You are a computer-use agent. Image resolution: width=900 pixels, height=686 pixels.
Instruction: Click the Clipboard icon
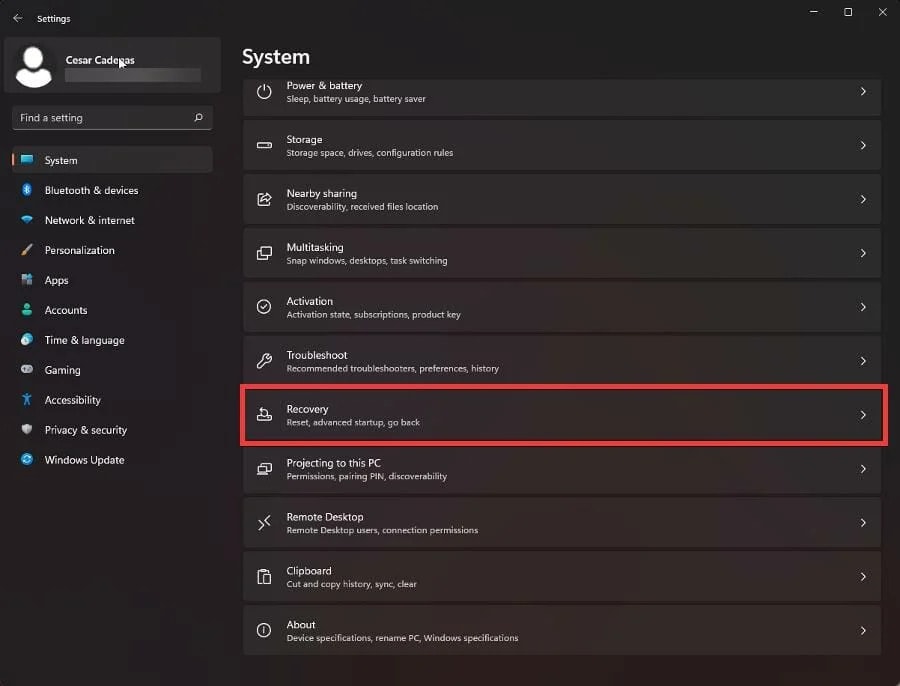264,576
